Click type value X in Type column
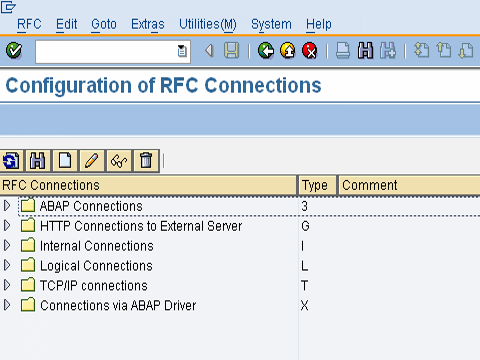The width and height of the screenshot is (480, 360). (x=304, y=305)
